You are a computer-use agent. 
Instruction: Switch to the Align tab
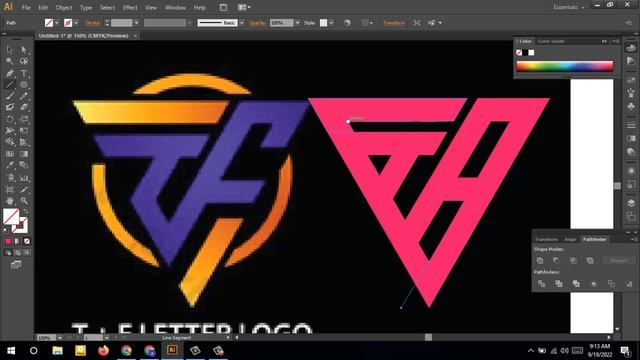[x=570, y=240]
